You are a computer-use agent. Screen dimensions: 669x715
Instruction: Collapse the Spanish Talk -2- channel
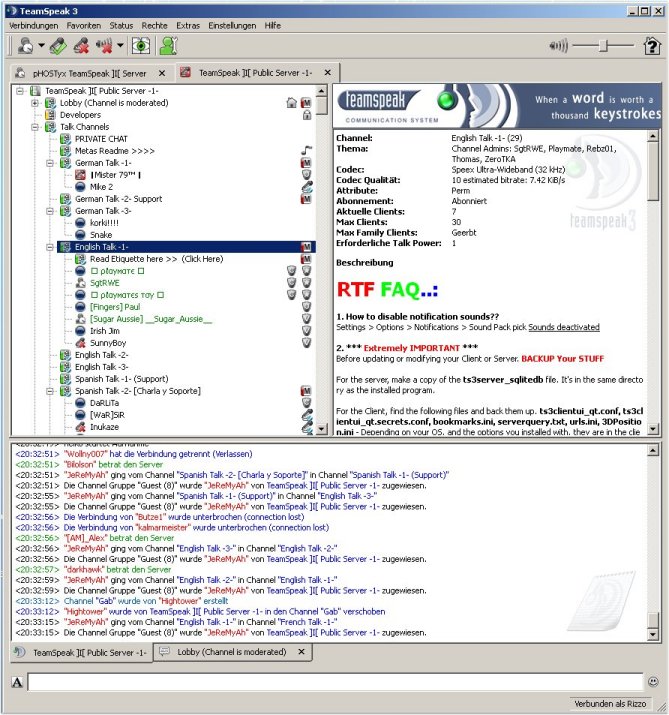pos(50,391)
